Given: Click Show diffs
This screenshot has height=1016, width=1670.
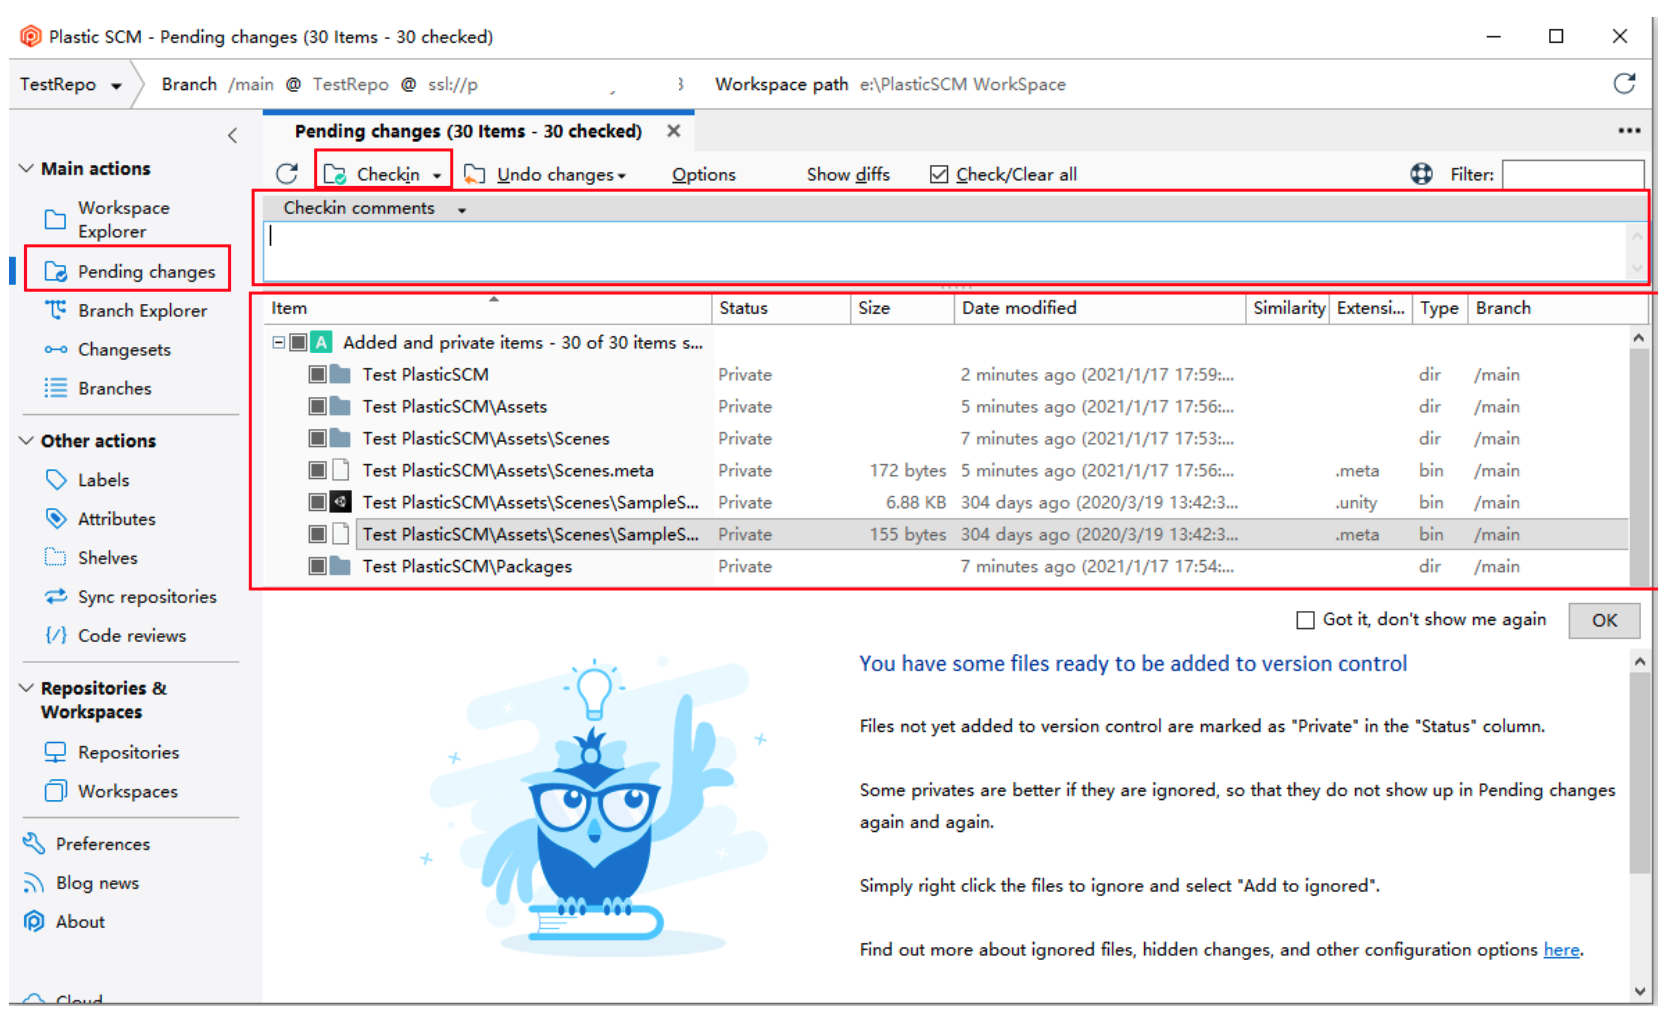Looking at the screenshot, I should [x=848, y=174].
